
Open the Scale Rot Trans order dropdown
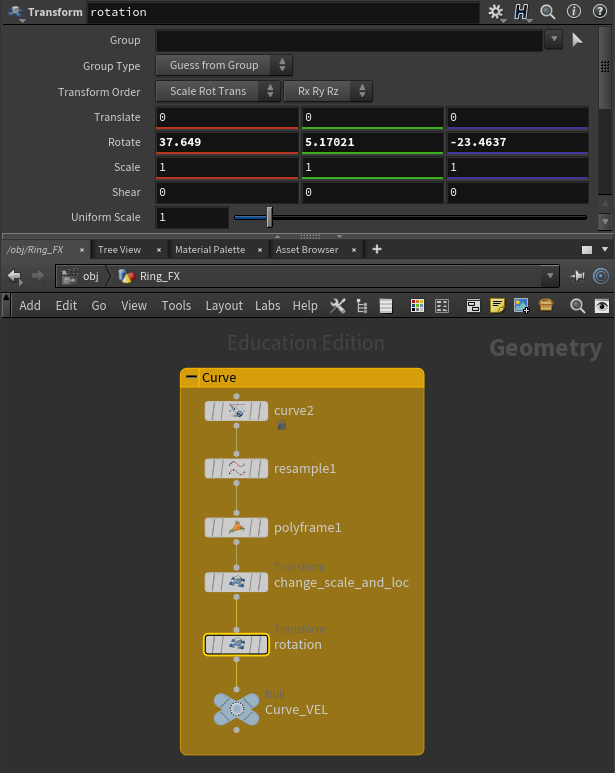tap(217, 91)
